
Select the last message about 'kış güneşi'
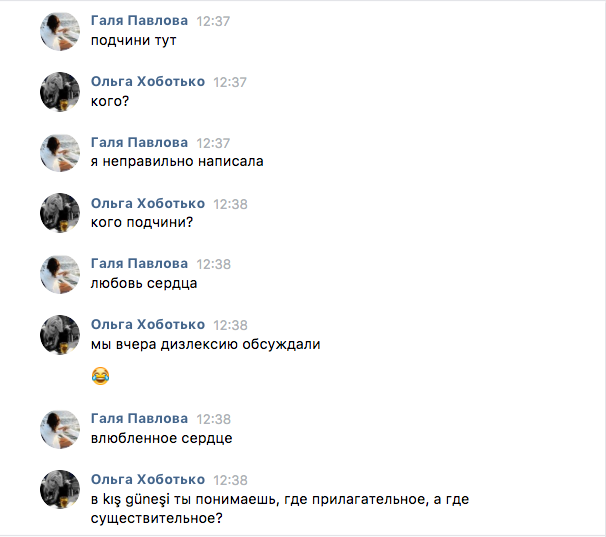[x=280, y=508]
